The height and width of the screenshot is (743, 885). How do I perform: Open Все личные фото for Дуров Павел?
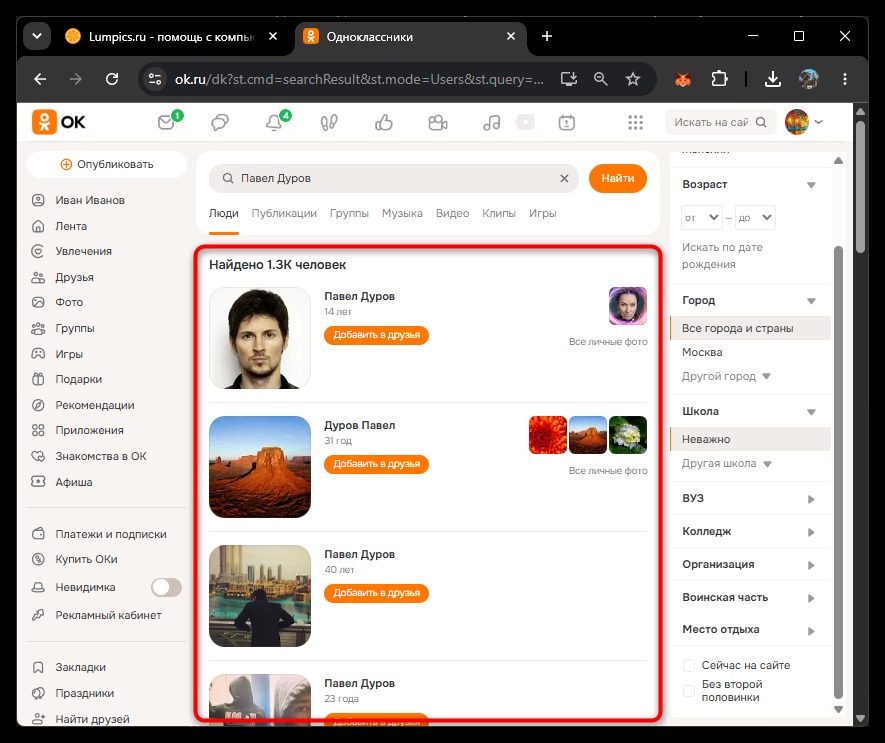608,471
